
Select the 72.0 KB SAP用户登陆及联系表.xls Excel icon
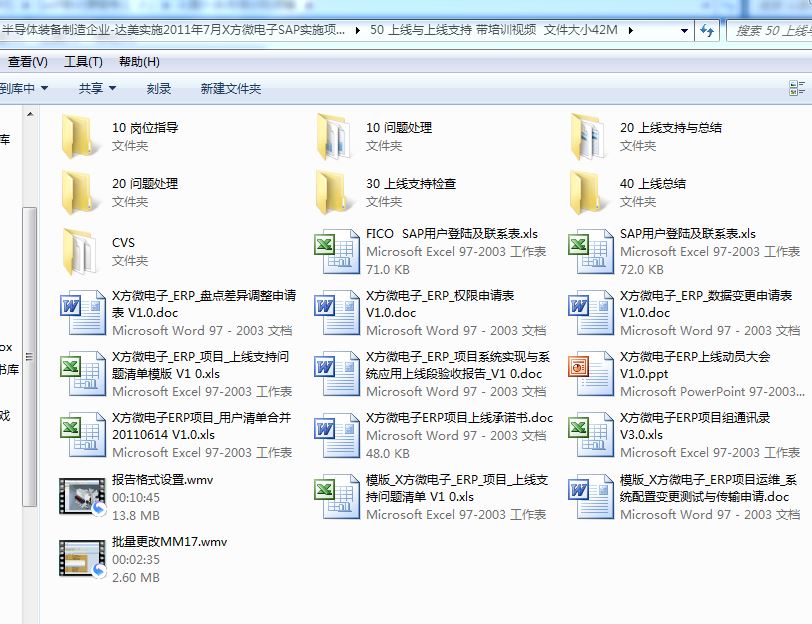pyautogui.click(x=590, y=251)
